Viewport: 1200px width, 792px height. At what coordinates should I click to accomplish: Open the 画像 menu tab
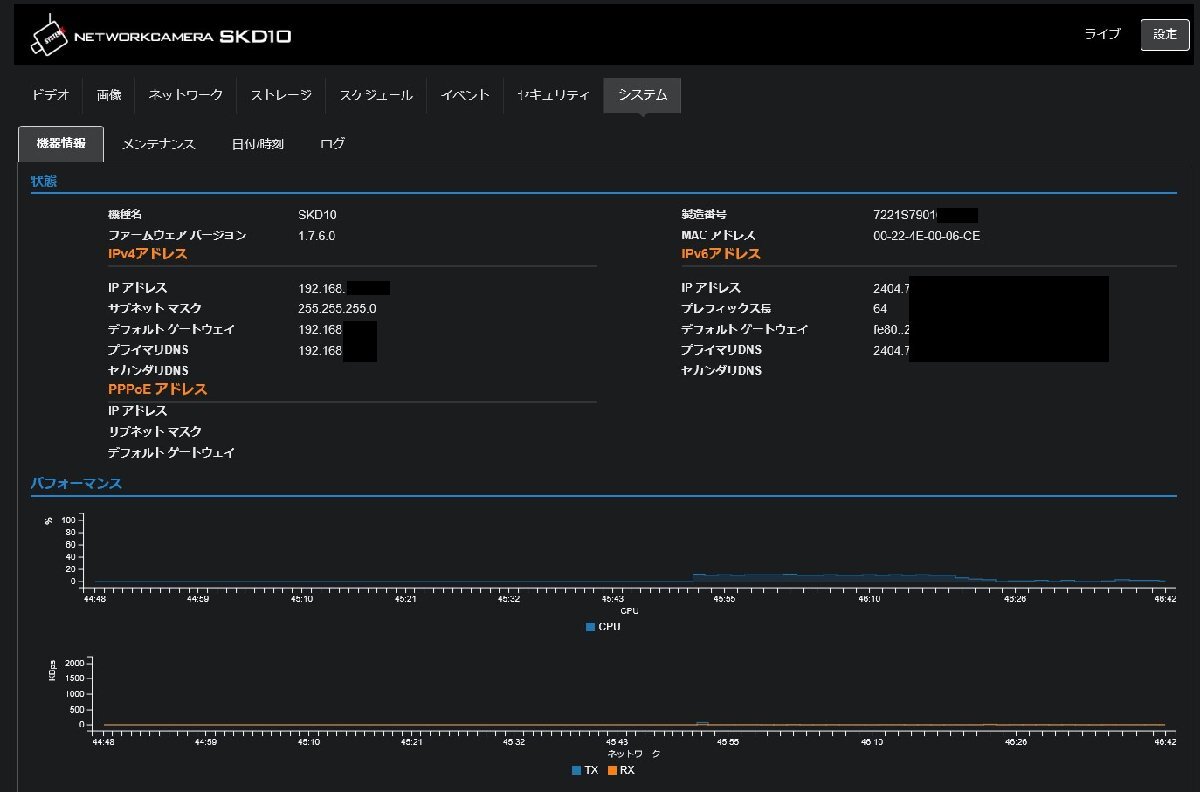(x=109, y=95)
